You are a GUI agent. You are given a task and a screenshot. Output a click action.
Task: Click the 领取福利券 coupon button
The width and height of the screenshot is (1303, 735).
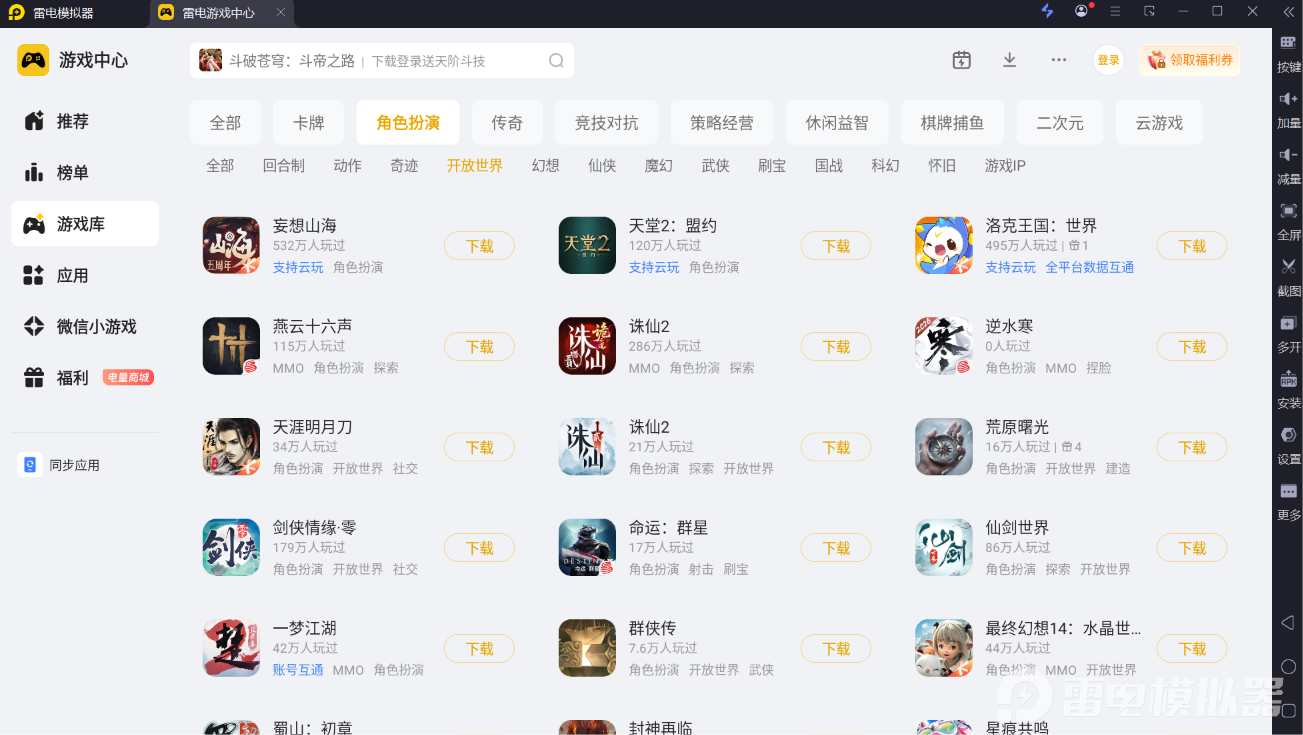coord(1190,60)
